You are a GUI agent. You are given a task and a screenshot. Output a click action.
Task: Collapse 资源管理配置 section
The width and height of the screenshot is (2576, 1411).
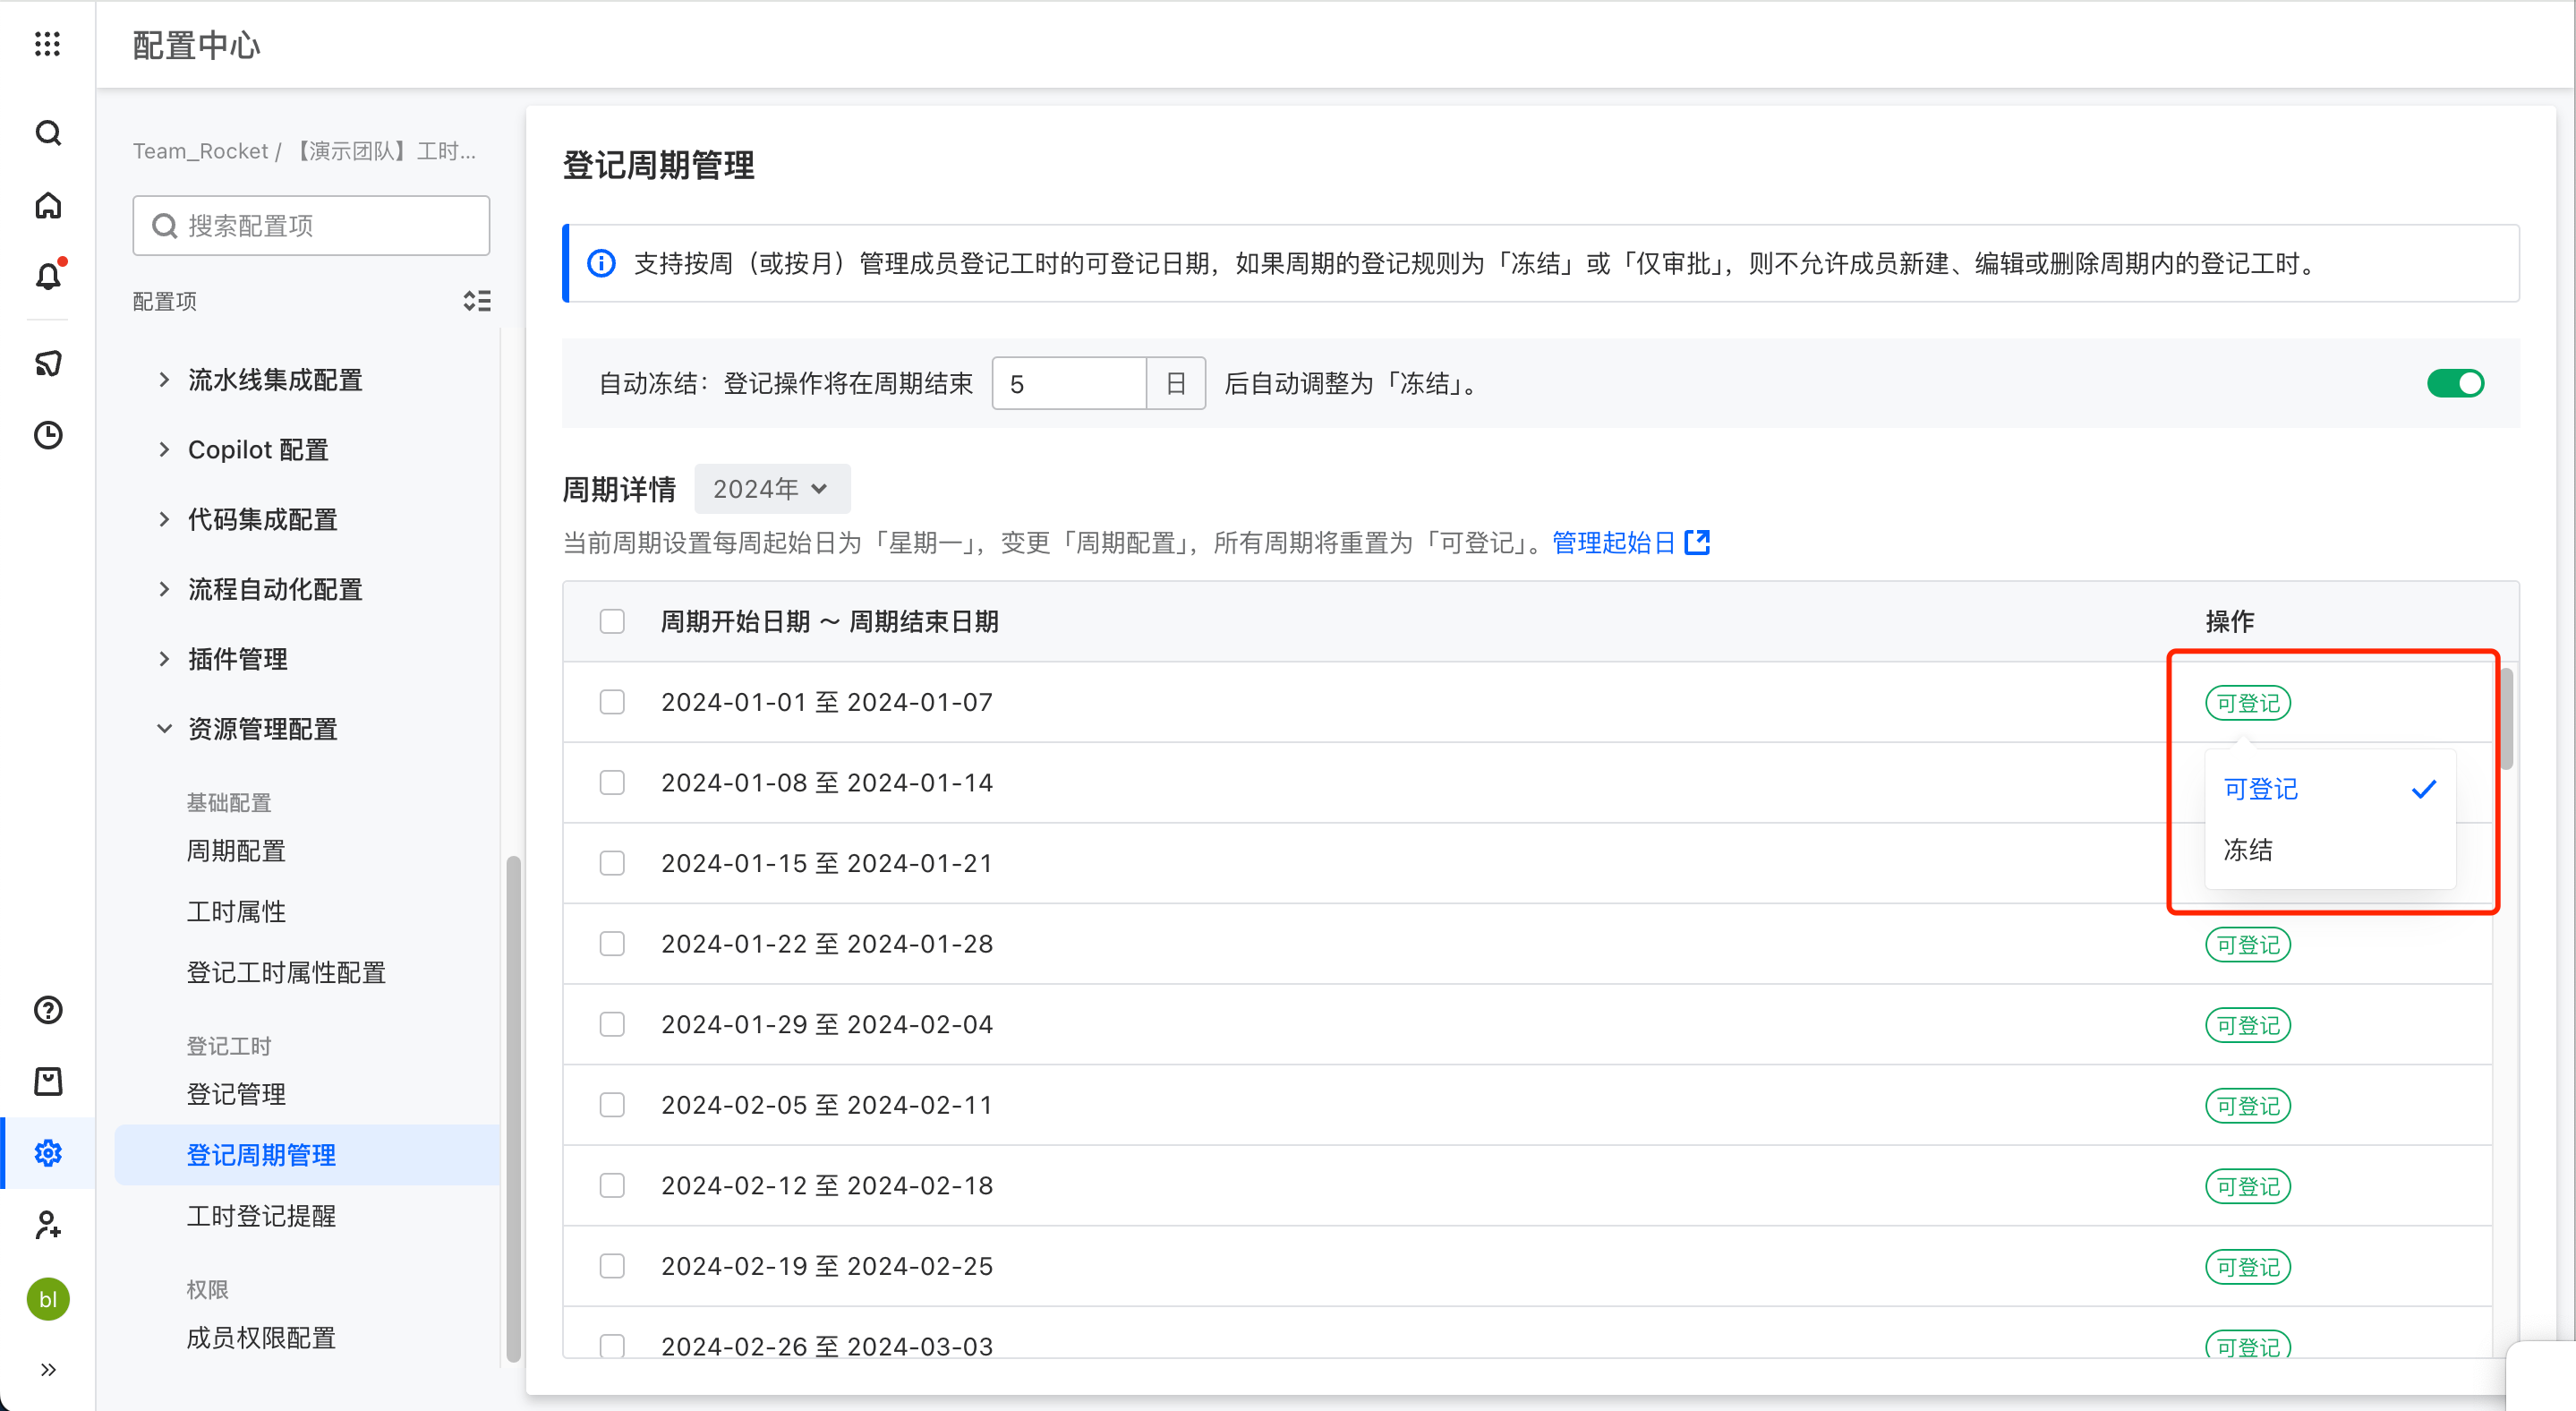pyautogui.click(x=164, y=729)
